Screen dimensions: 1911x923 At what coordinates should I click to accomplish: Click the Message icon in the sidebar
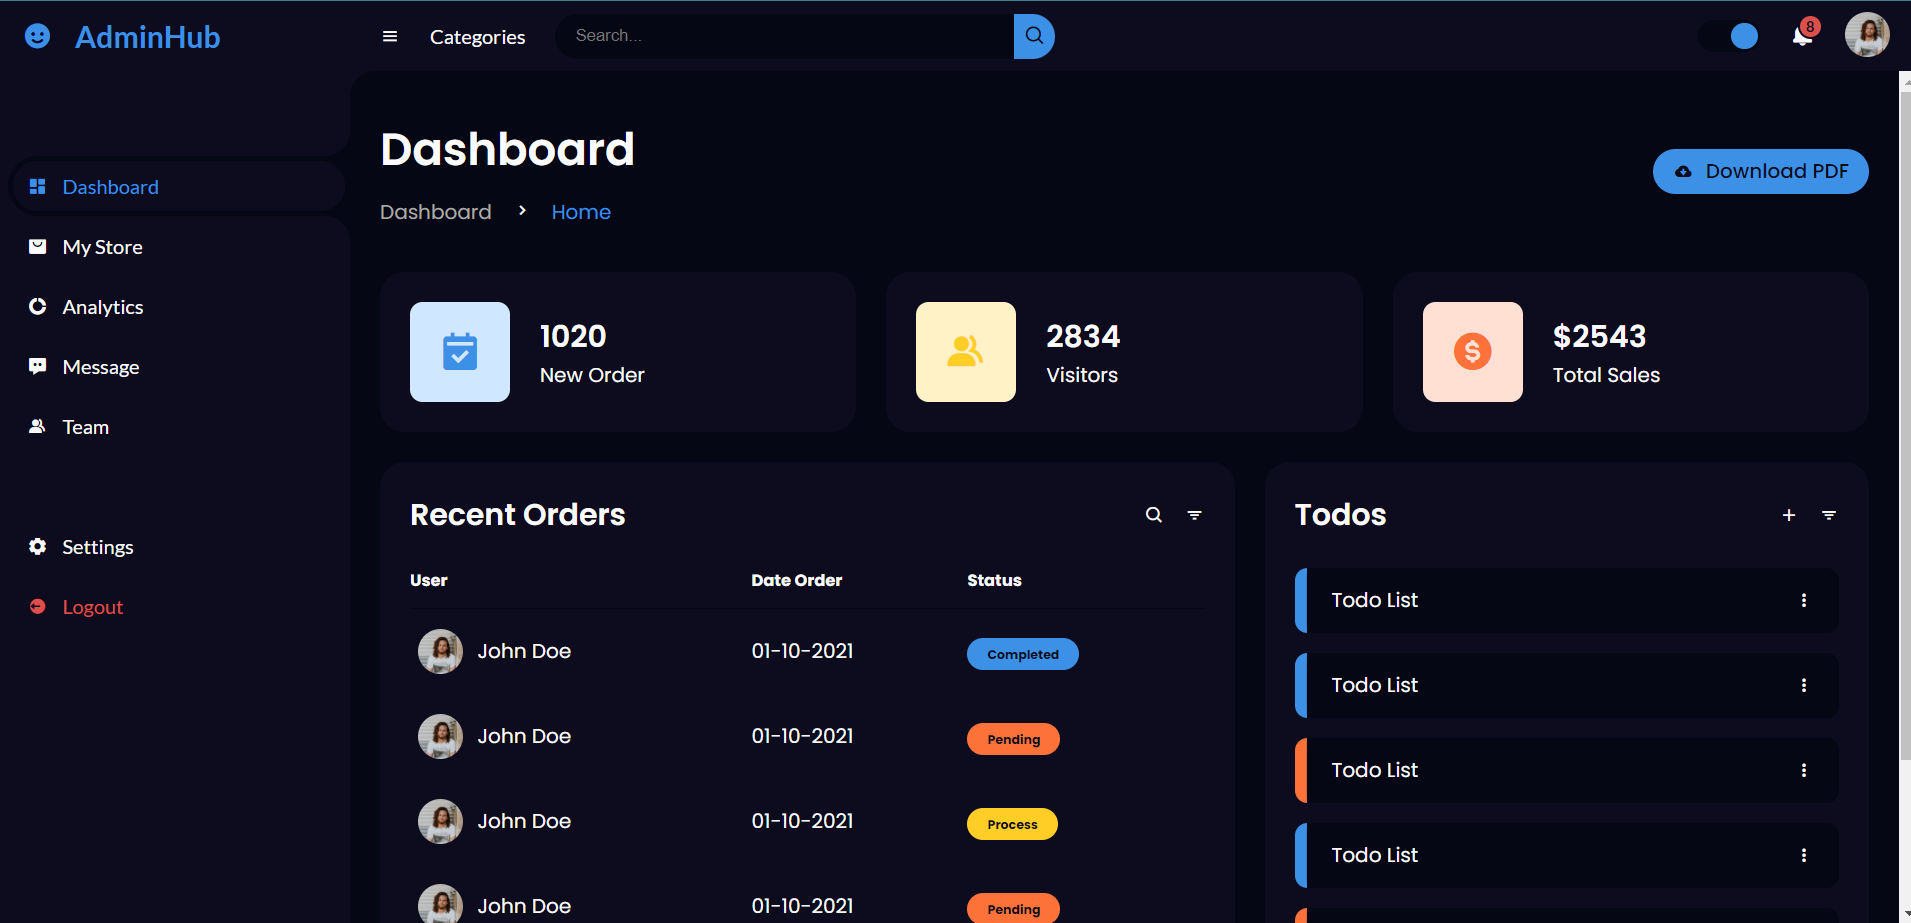tap(37, 366)
